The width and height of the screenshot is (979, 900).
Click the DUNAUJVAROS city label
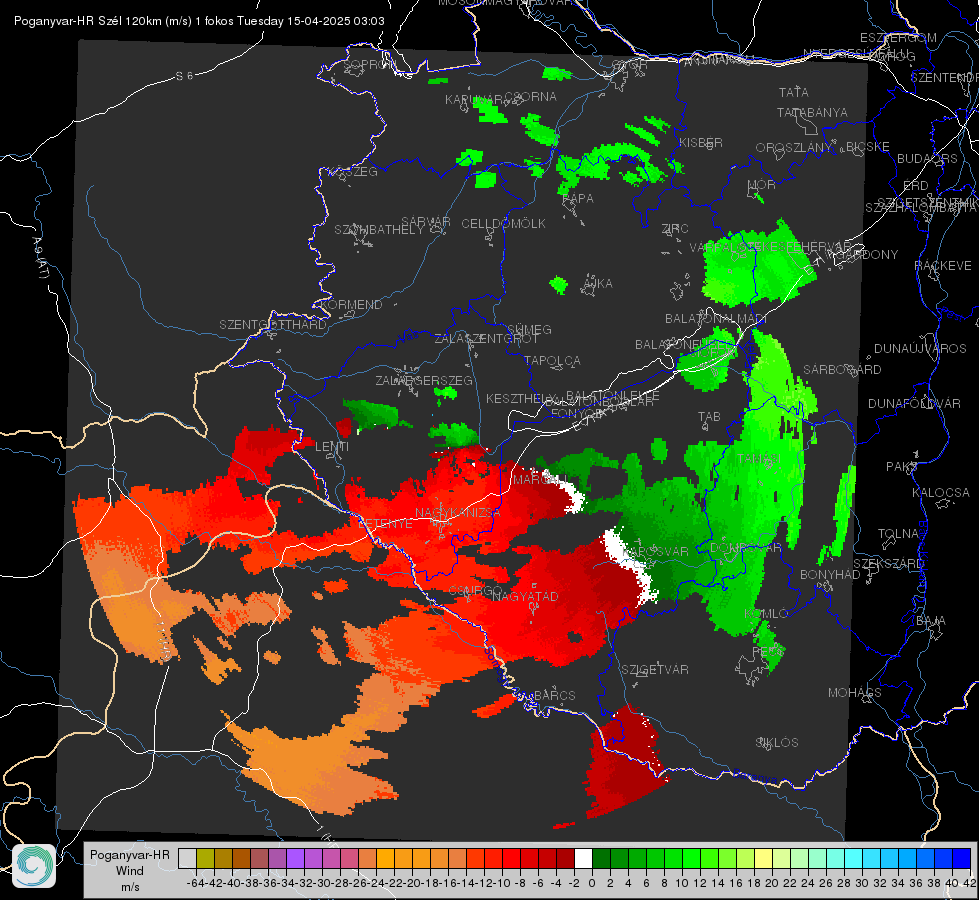pos(920,349)
